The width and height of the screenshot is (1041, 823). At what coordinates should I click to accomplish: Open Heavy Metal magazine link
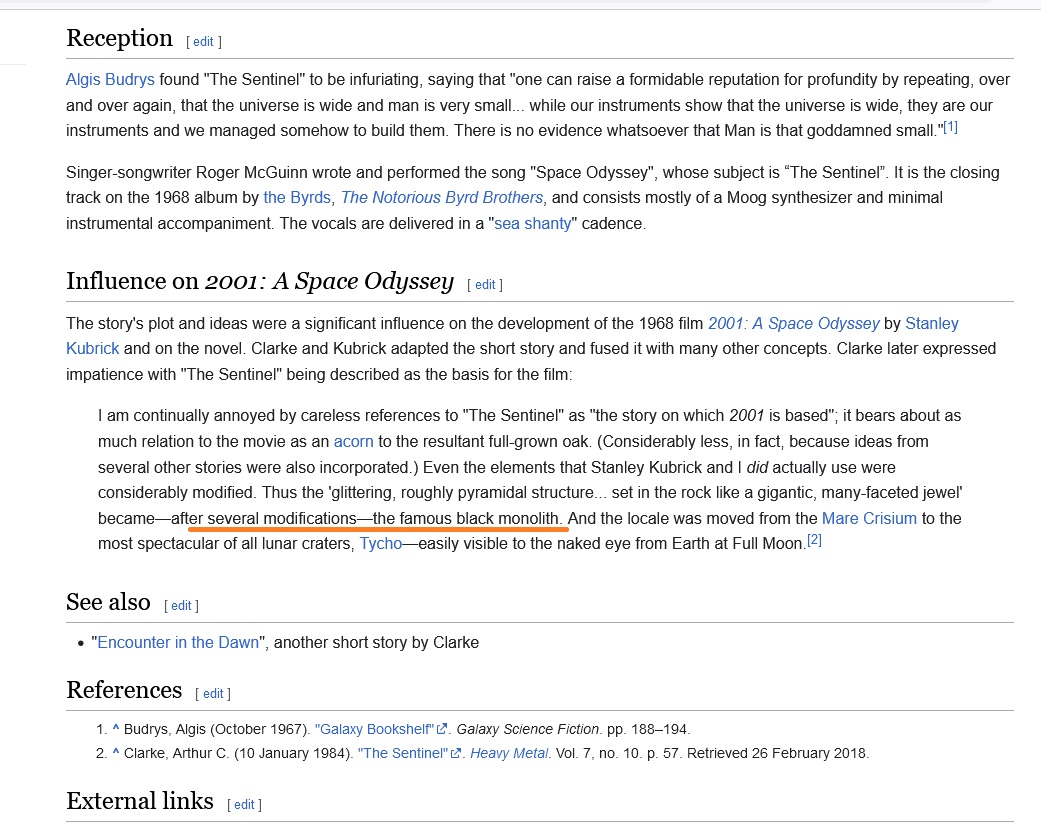pos(509,754)
